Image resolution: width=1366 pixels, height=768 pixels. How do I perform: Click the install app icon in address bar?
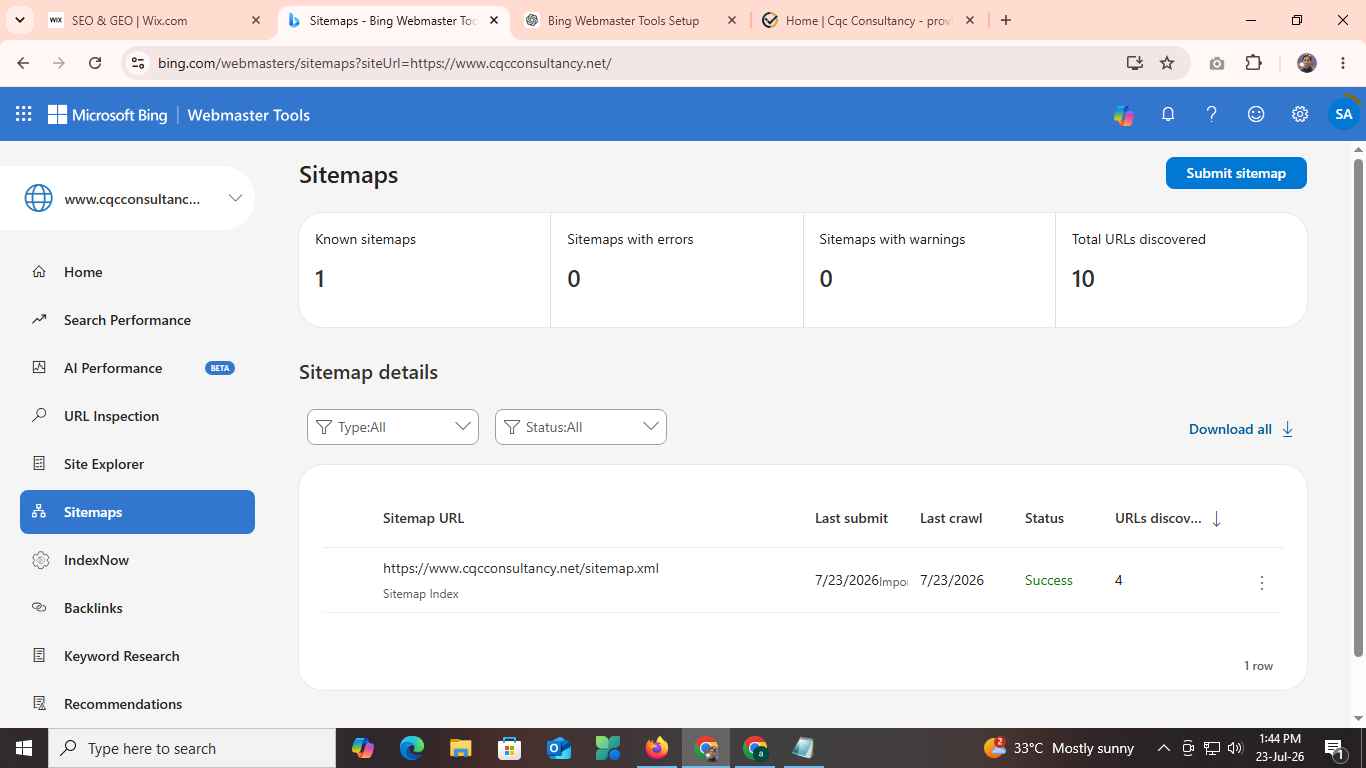coord(1135,63)
